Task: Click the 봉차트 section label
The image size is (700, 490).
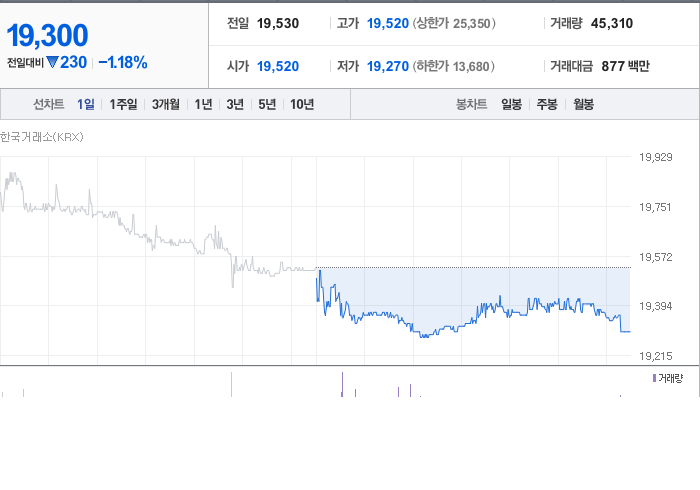Action: click(x=471, y=104)
